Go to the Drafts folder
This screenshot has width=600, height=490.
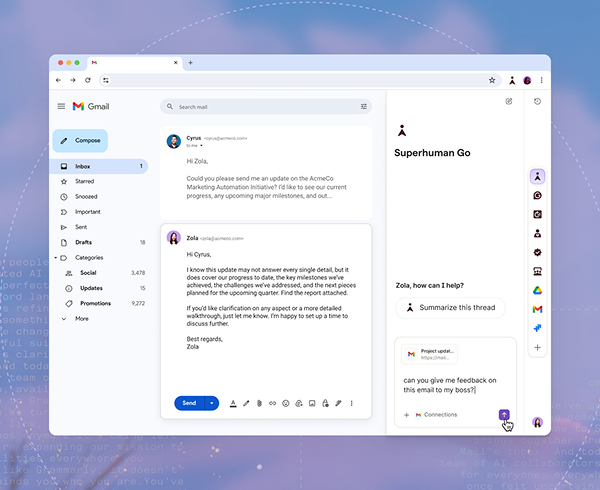click(x=83, y=242)
